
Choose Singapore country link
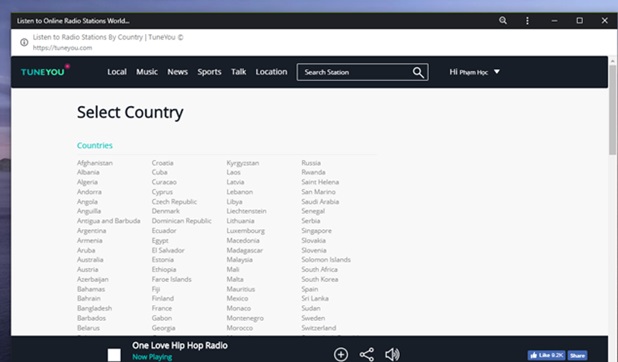[316, 231]
